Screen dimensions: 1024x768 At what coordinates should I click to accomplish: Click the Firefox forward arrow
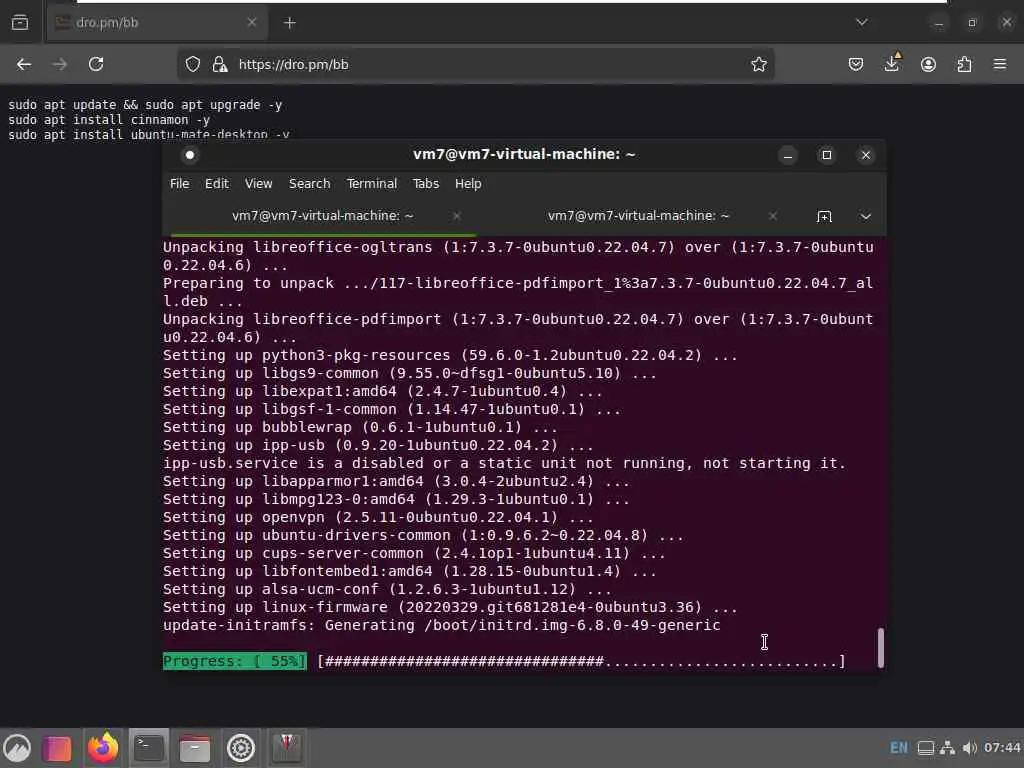pyautogui.click(x=59, y=64)
